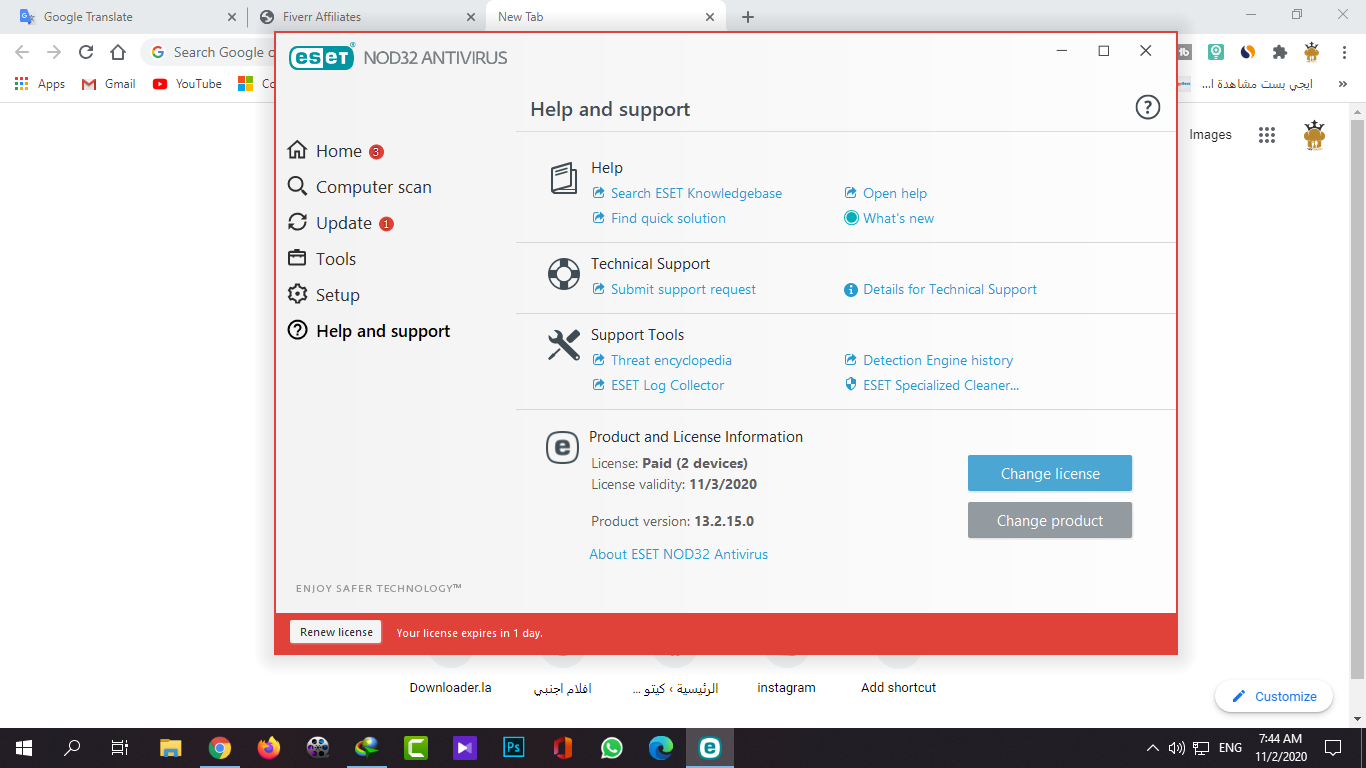This screenshot has height=768, width=1366.
Task: Open the Gmail bookmark
Action: pyautogui.click(x=108, y=84)
